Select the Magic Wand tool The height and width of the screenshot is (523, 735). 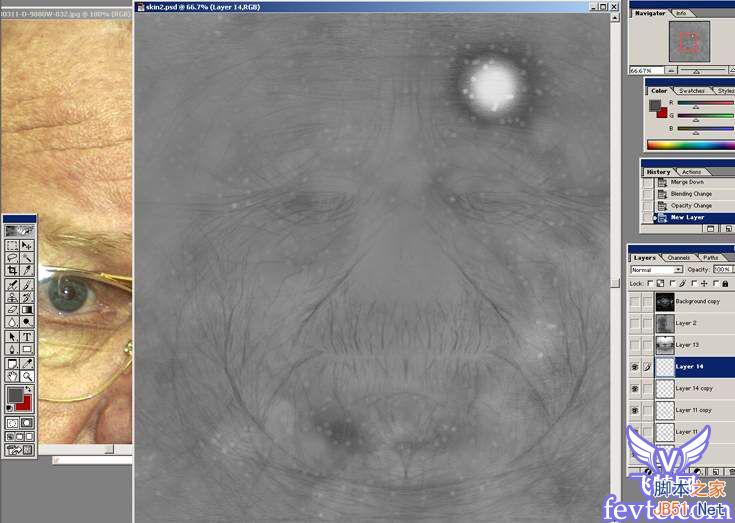pos(27,257)
